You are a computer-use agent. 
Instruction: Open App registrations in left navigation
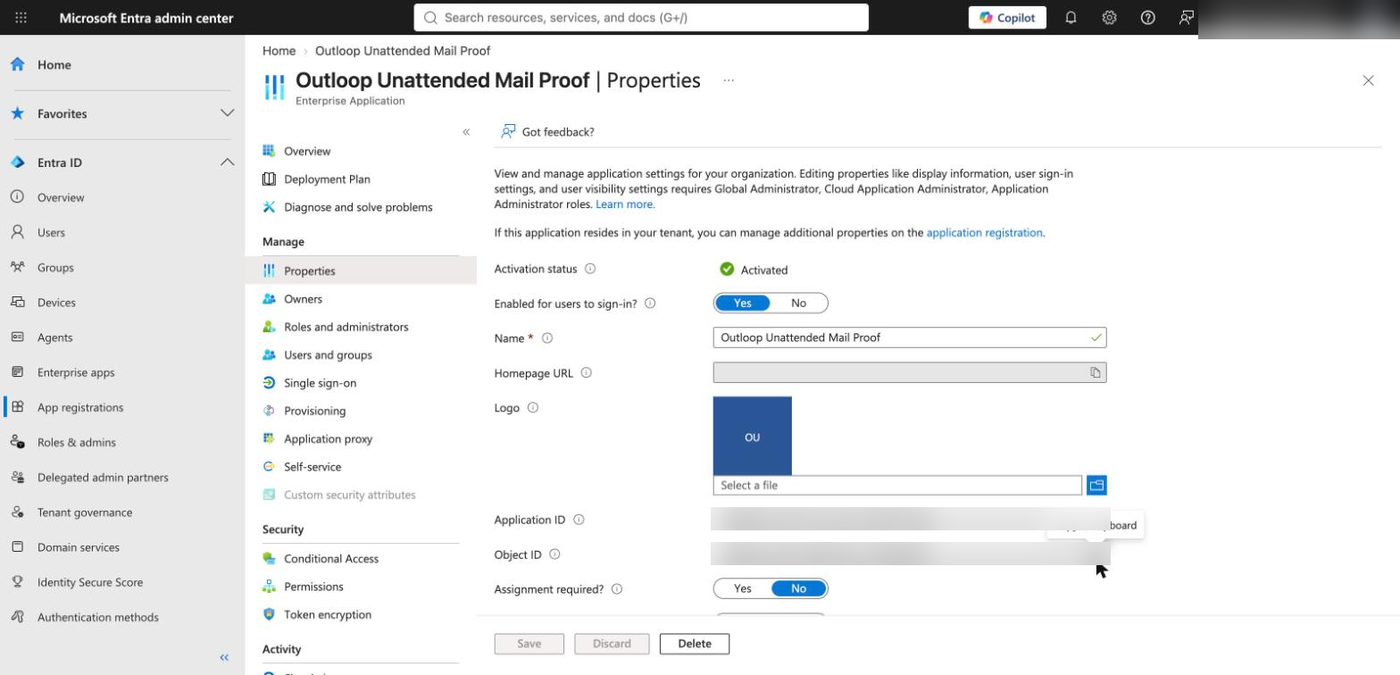(80, 408)
